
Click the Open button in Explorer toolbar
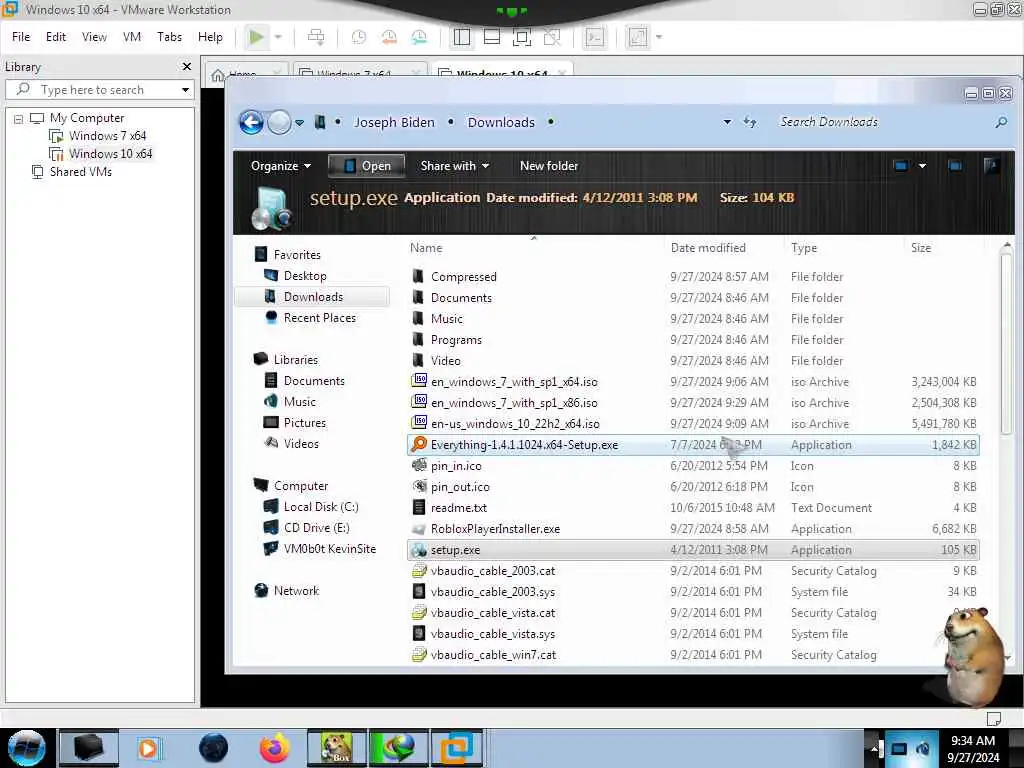(x=366, y=166)
